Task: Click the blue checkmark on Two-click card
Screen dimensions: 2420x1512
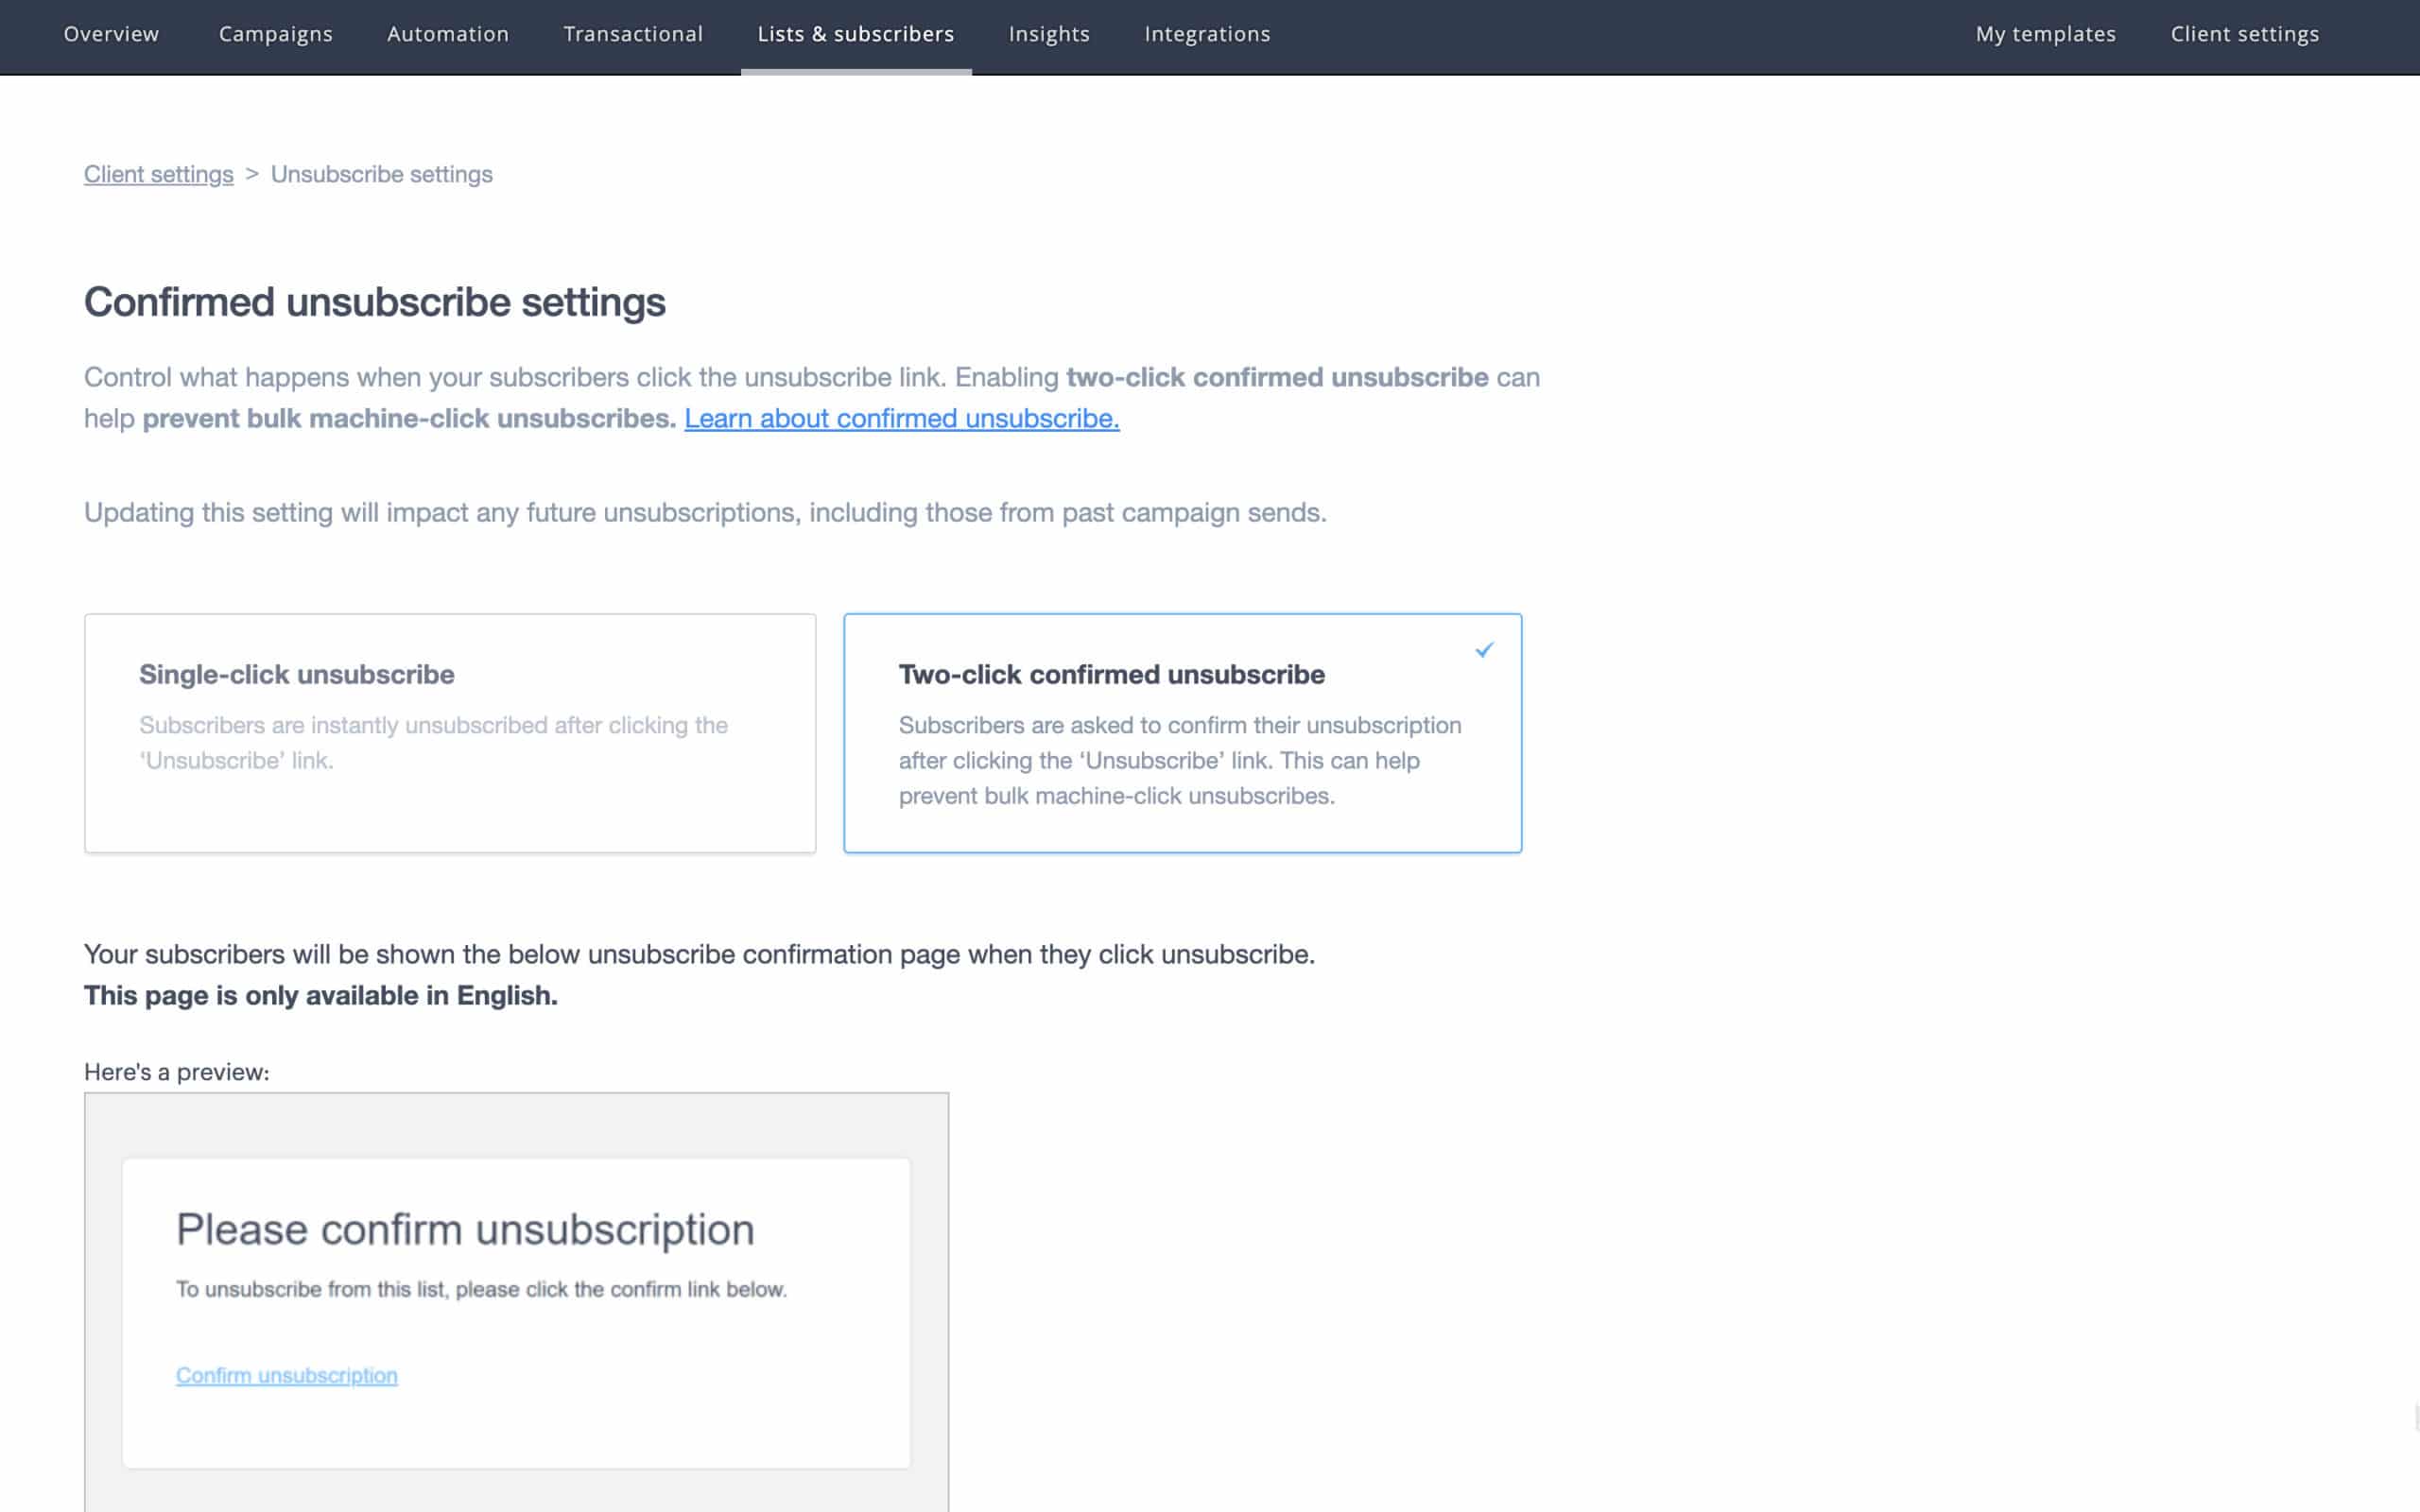Action: pos(1484,650)
